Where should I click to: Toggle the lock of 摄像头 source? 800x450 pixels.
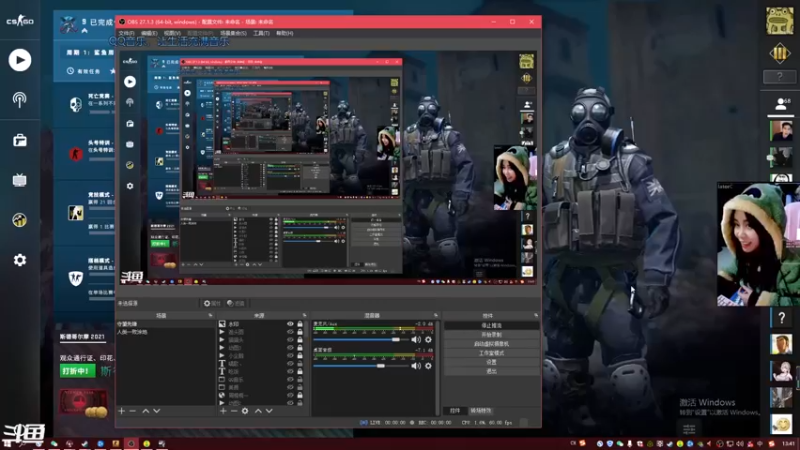click(x=300, y=340)
